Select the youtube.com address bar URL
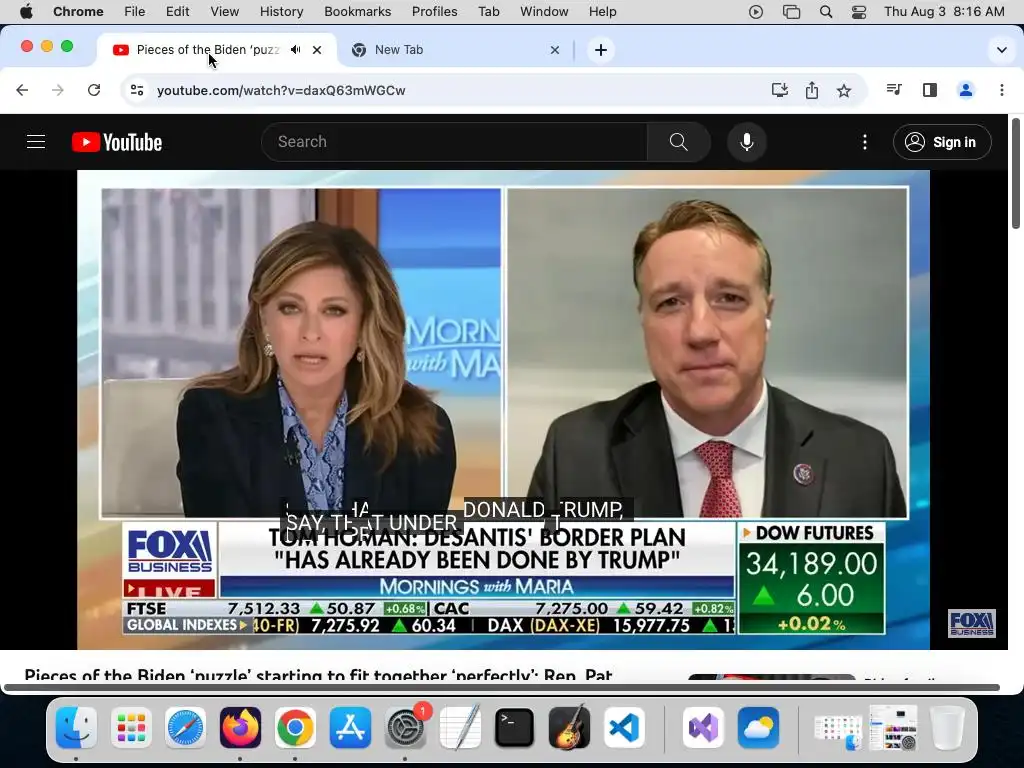 [281, 90]
